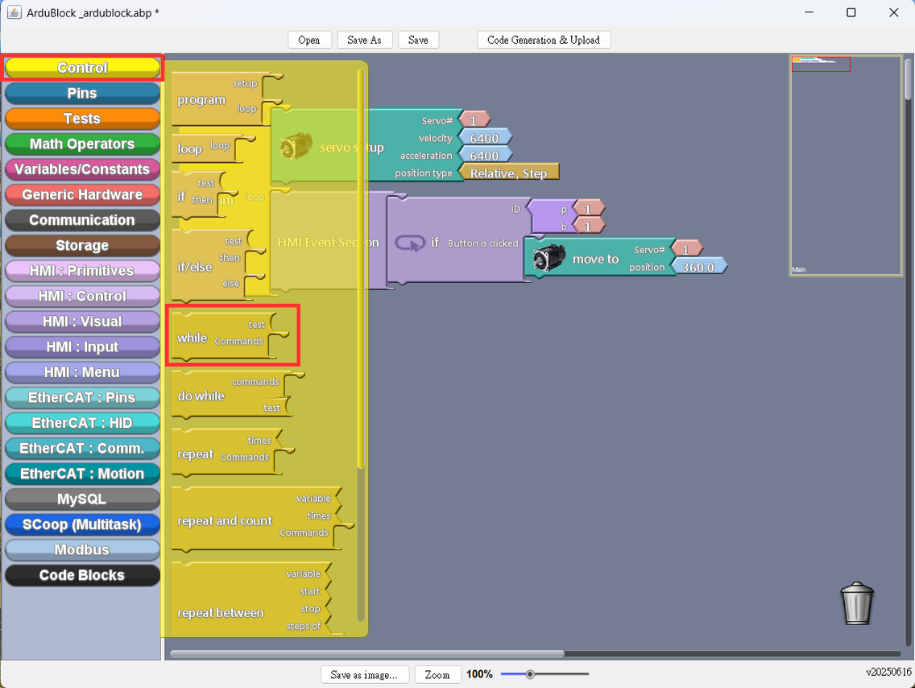915x688 pixels.
Task: Click the velocity value 6400
Action: coord(484,138)
